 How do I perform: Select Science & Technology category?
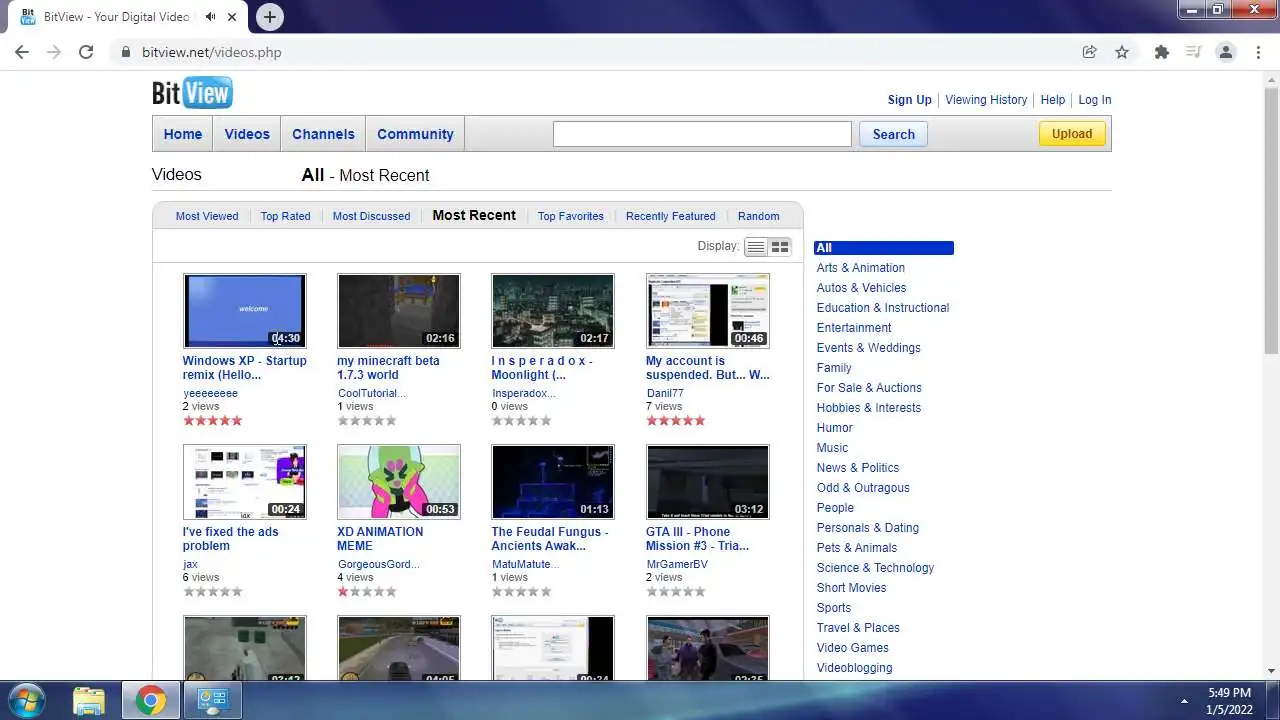pyautogui.click(x=875, y=568)
